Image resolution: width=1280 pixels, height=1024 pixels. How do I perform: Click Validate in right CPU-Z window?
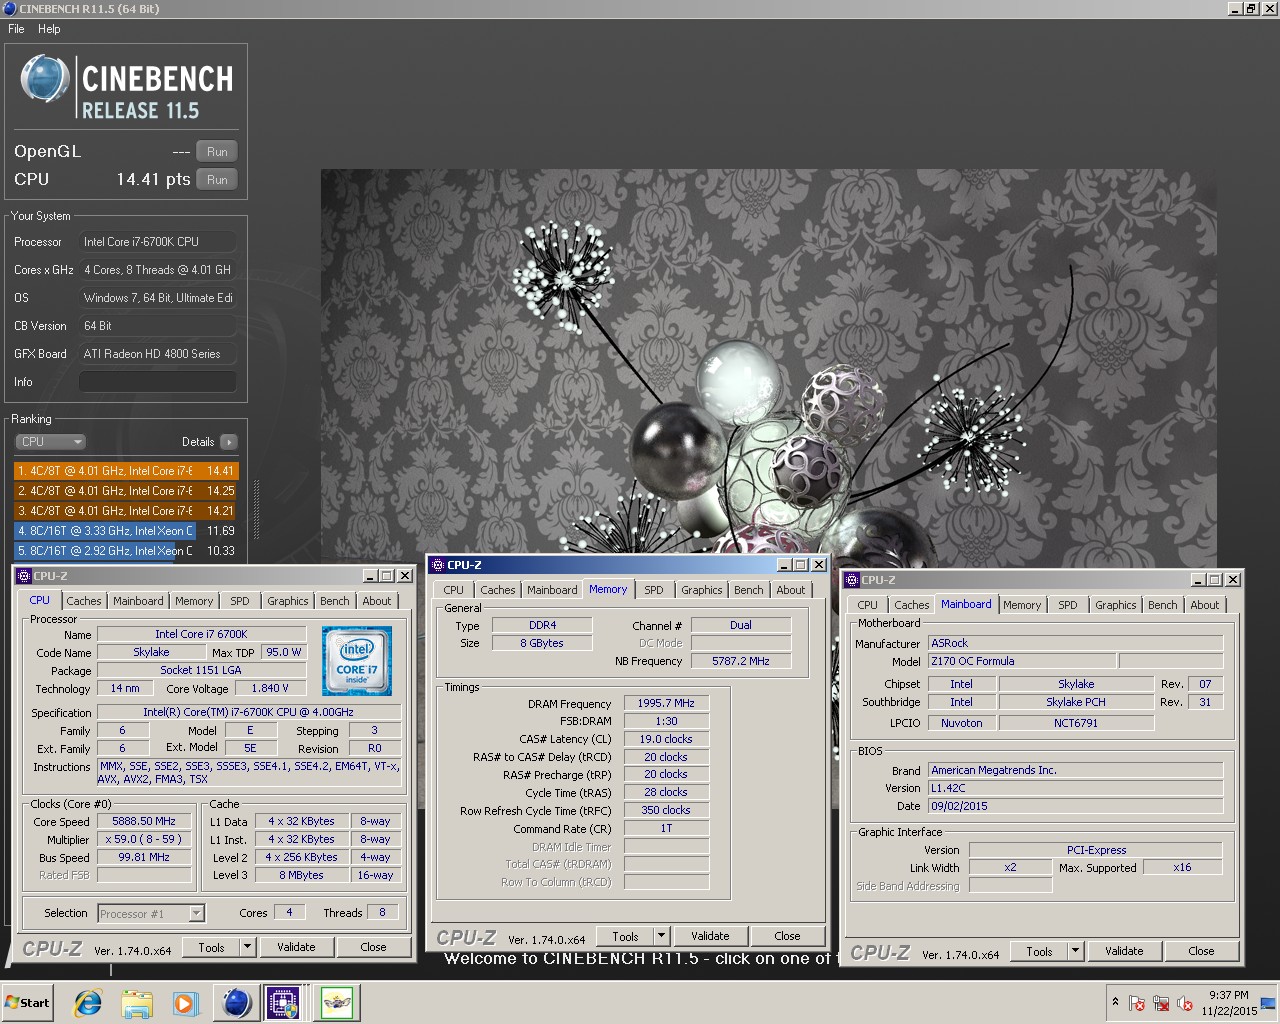point(1124,951)
